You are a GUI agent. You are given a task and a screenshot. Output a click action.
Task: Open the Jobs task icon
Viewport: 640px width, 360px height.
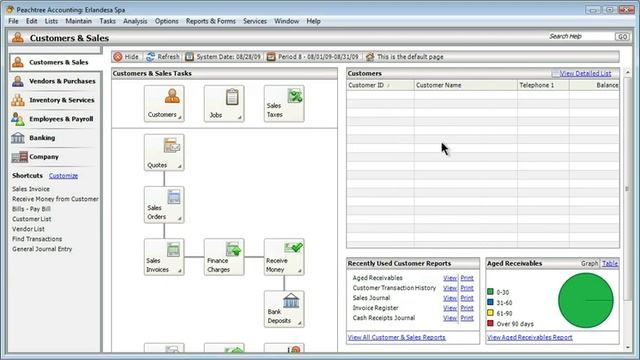(224, 103)
